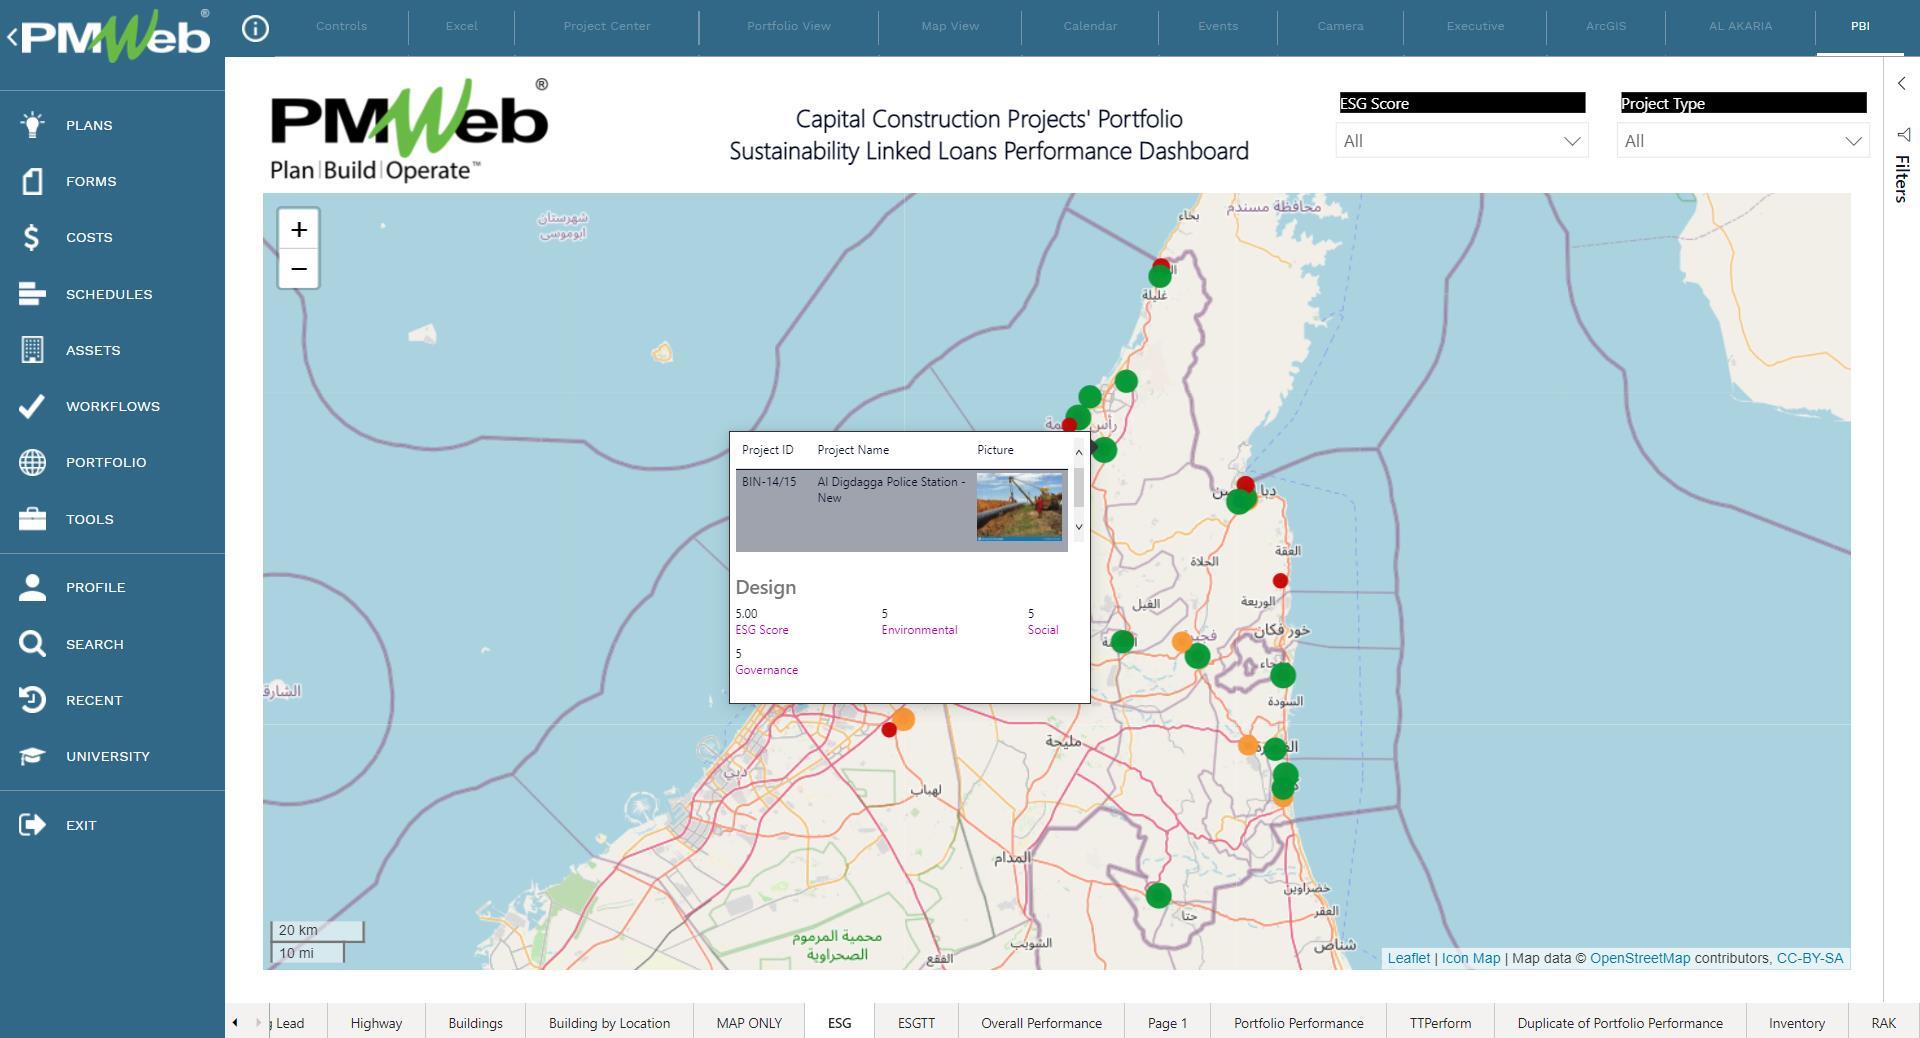Switch to the ESGTT report page tab
This screenshot has height=1038, width=1920.
pyautogui.click(x=915, y=1023)
